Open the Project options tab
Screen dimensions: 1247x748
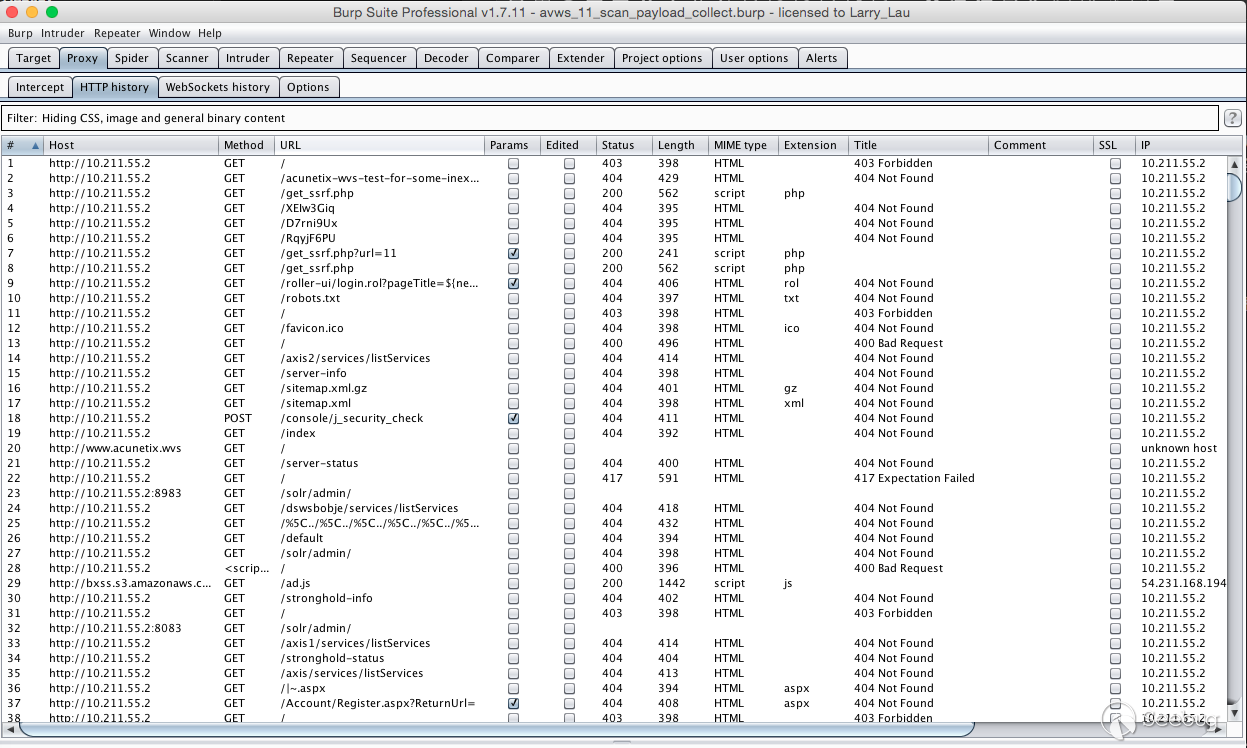click(x=661, y=58)
